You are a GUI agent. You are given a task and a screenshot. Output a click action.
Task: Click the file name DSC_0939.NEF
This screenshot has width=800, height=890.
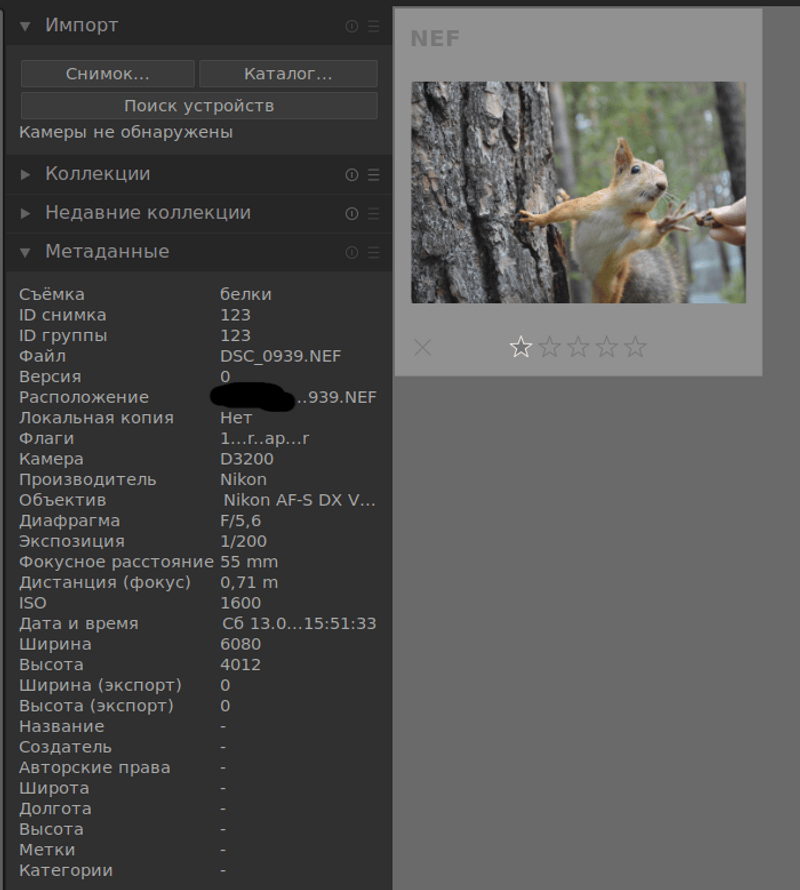pyautogui.click(x=280, y=356)
